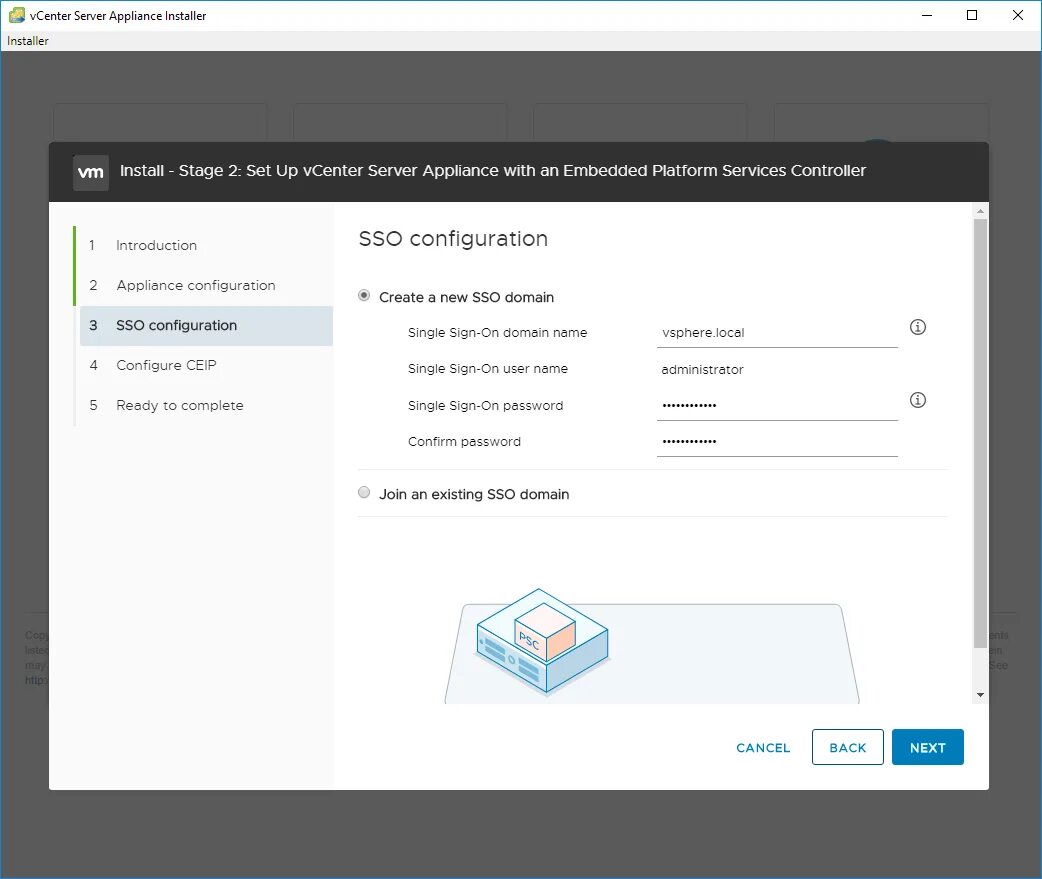Select Join an existing SSO domain option

click(364, 492)
